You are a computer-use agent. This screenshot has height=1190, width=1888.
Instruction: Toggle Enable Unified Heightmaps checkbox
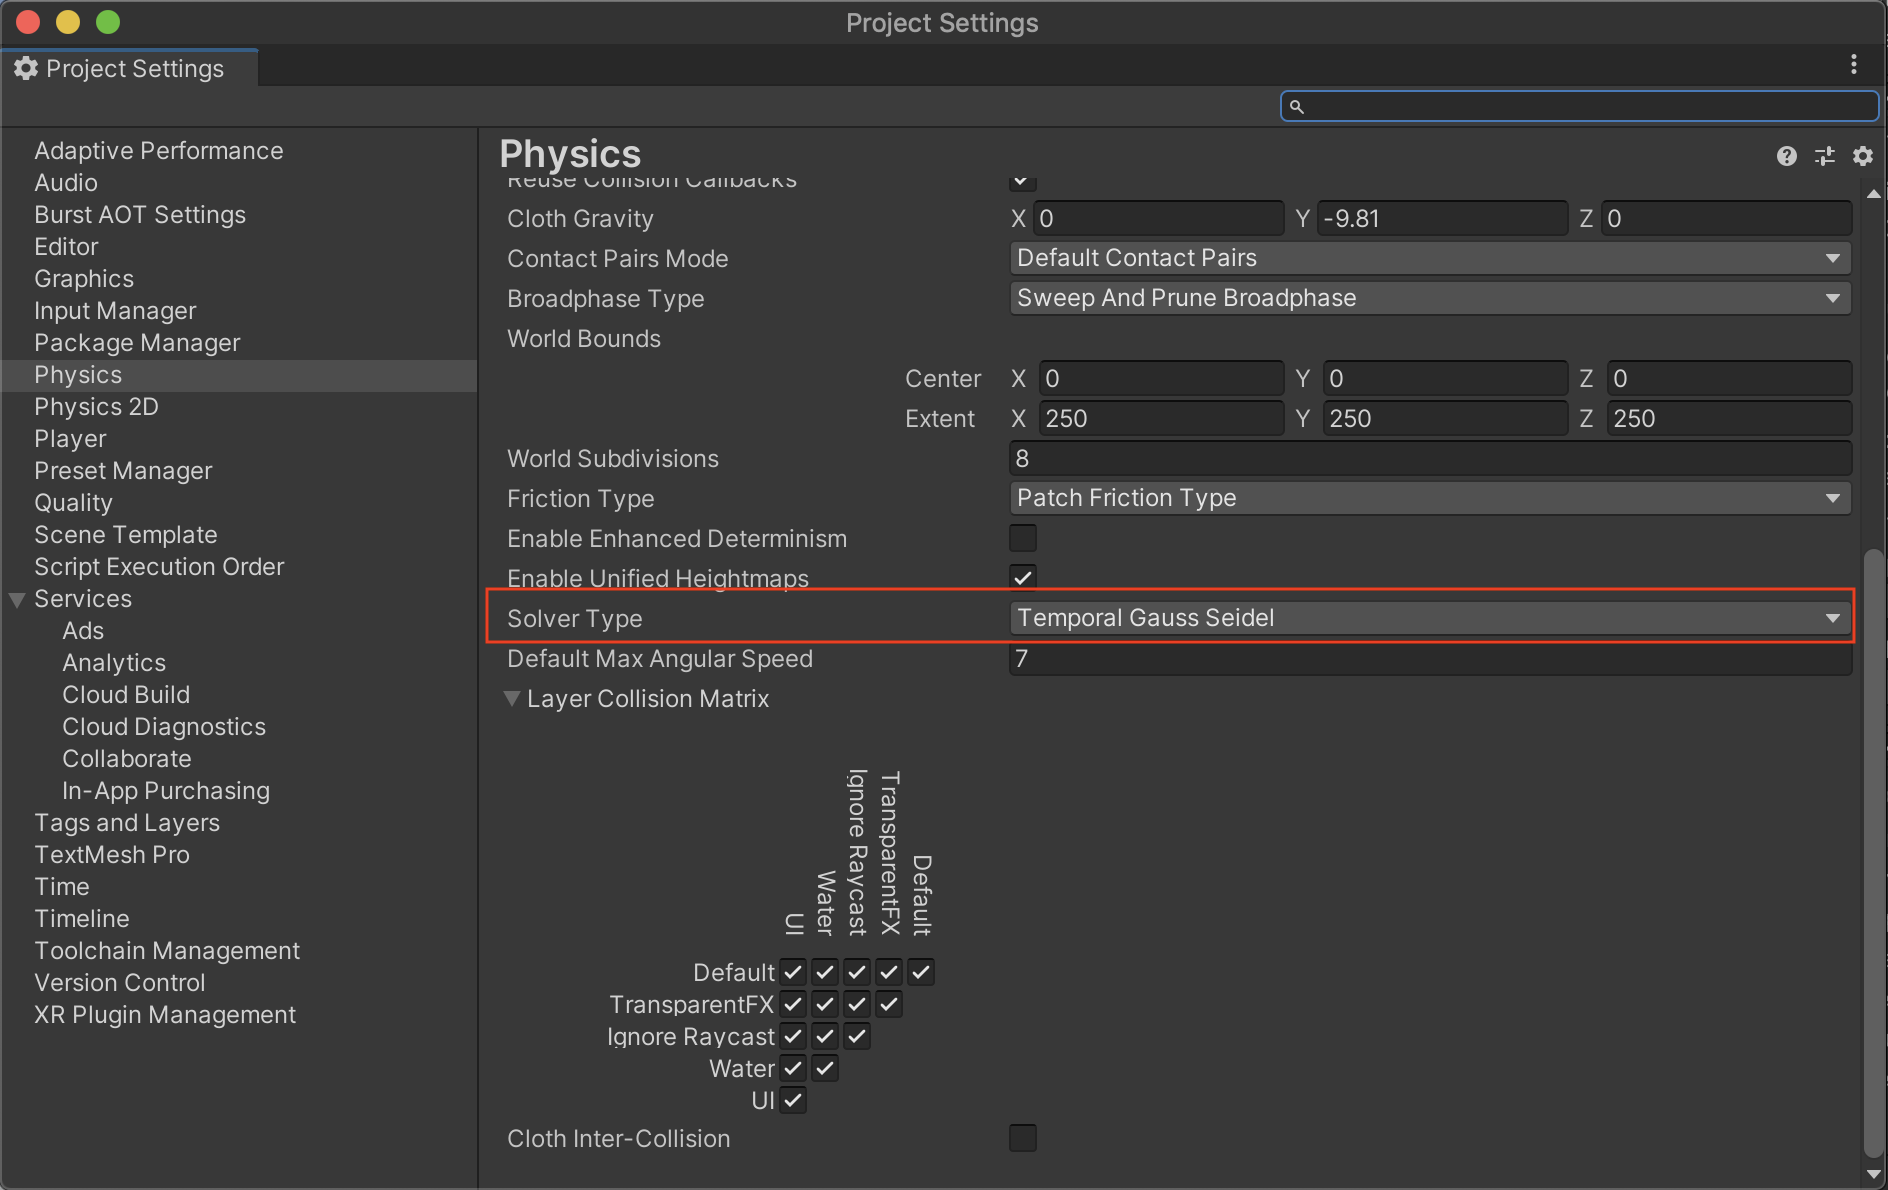(1023, 577)
